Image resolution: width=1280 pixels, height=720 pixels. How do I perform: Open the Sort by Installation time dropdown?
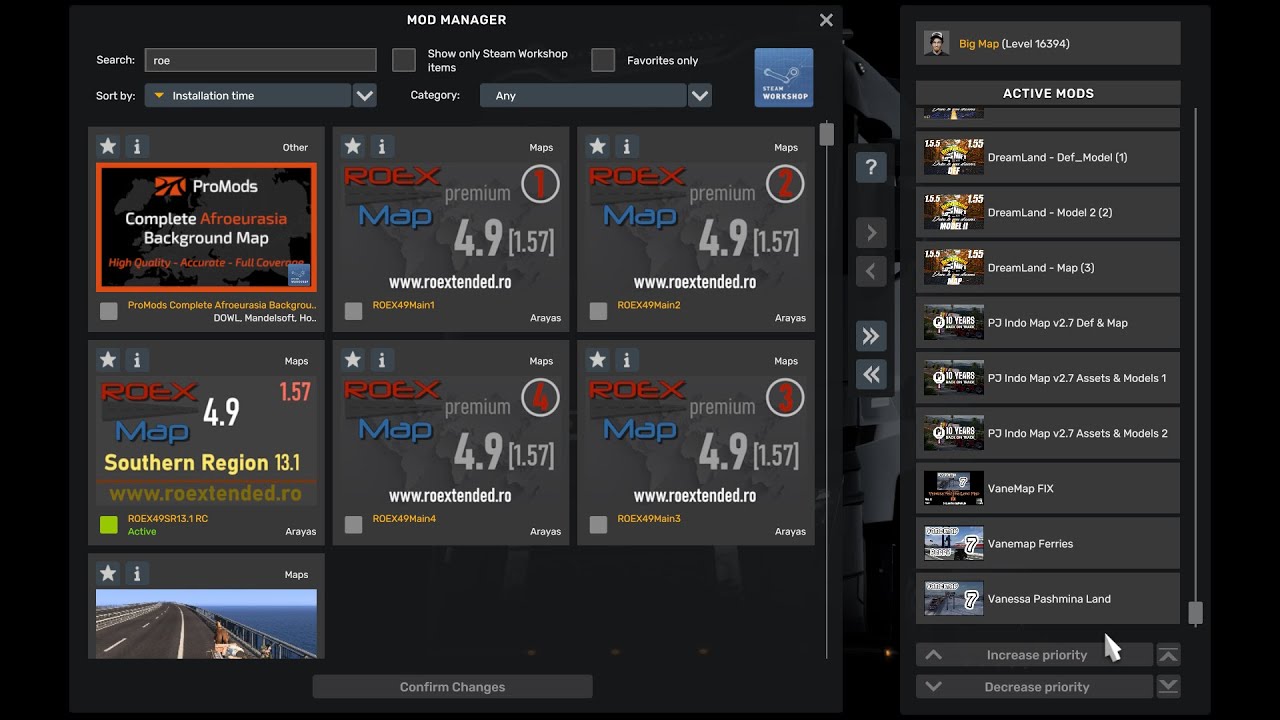tap(247, 96)
